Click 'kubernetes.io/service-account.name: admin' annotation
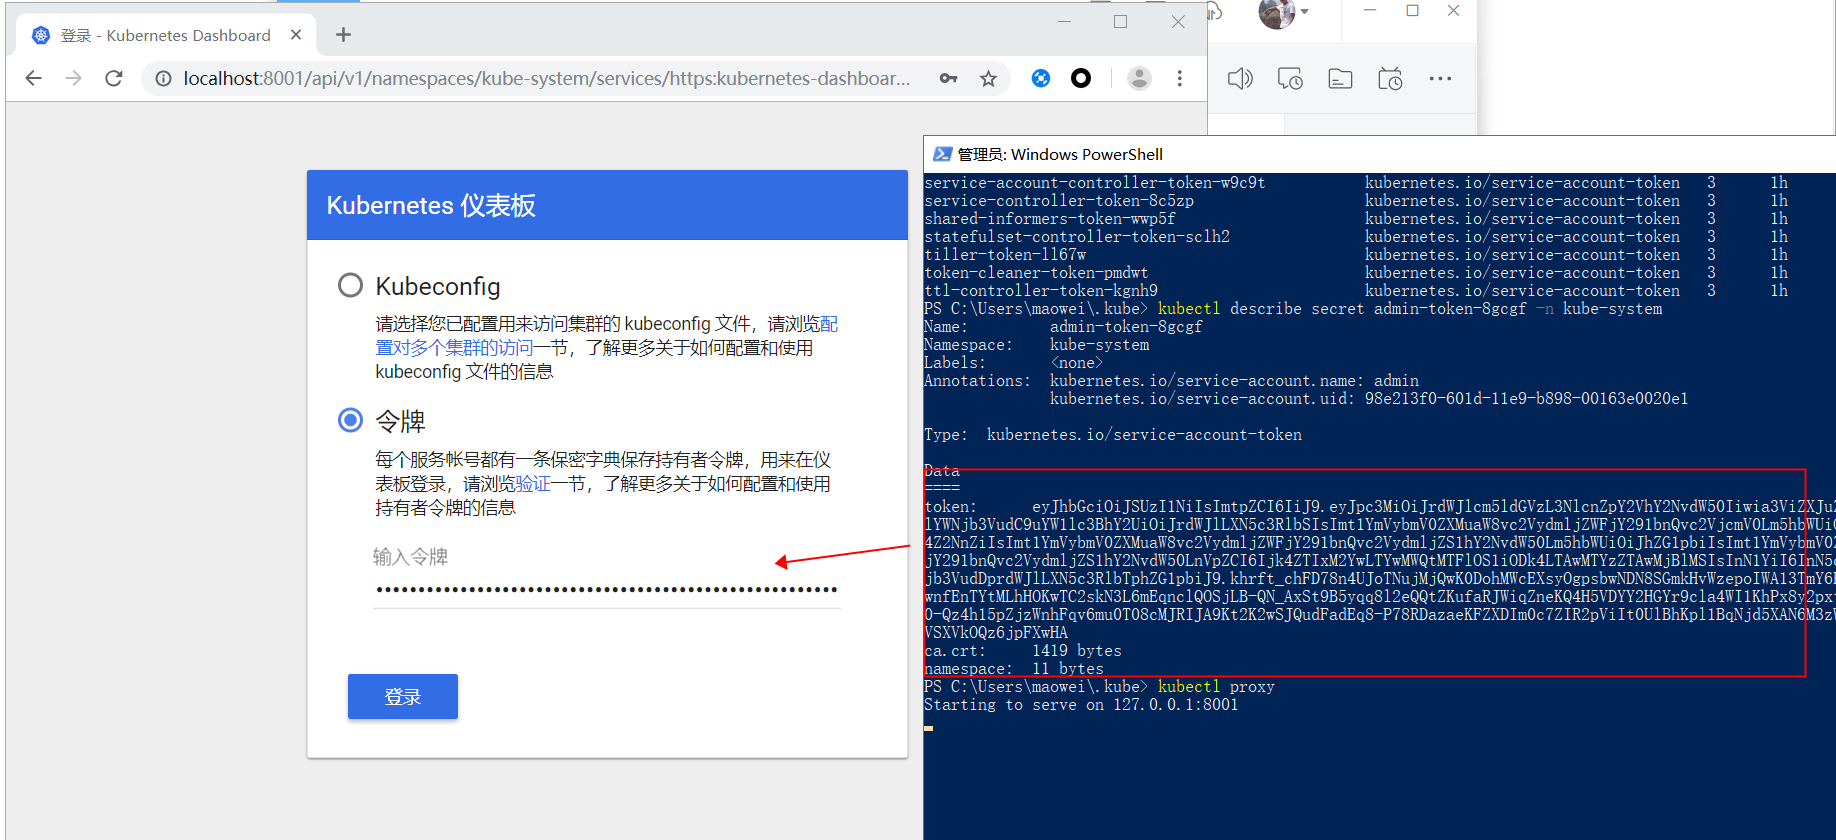The height and width of the screenshot is (840, 1836). coord(1234,380)
